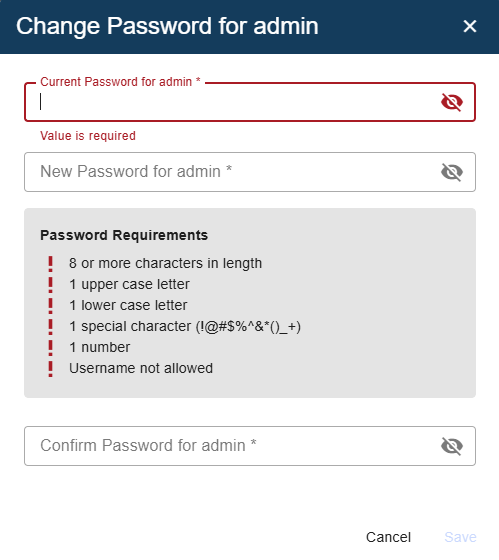This screenshot has width=499, height=560.
Task: Click the Password Requirements heading
Action: tap(124, 235)
